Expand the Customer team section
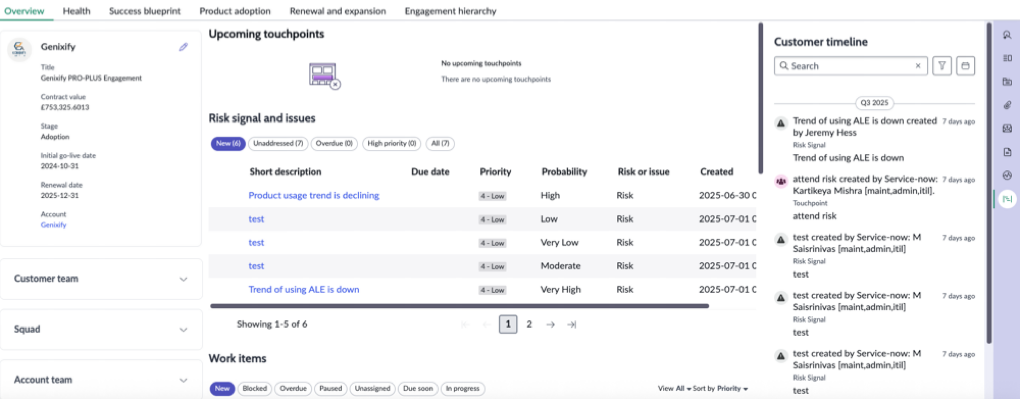This screenshot has height=399, width=1020. 101,279
